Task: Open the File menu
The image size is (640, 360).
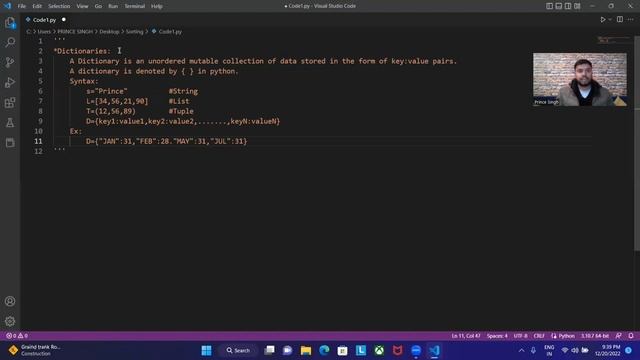Action: point(22,6)
